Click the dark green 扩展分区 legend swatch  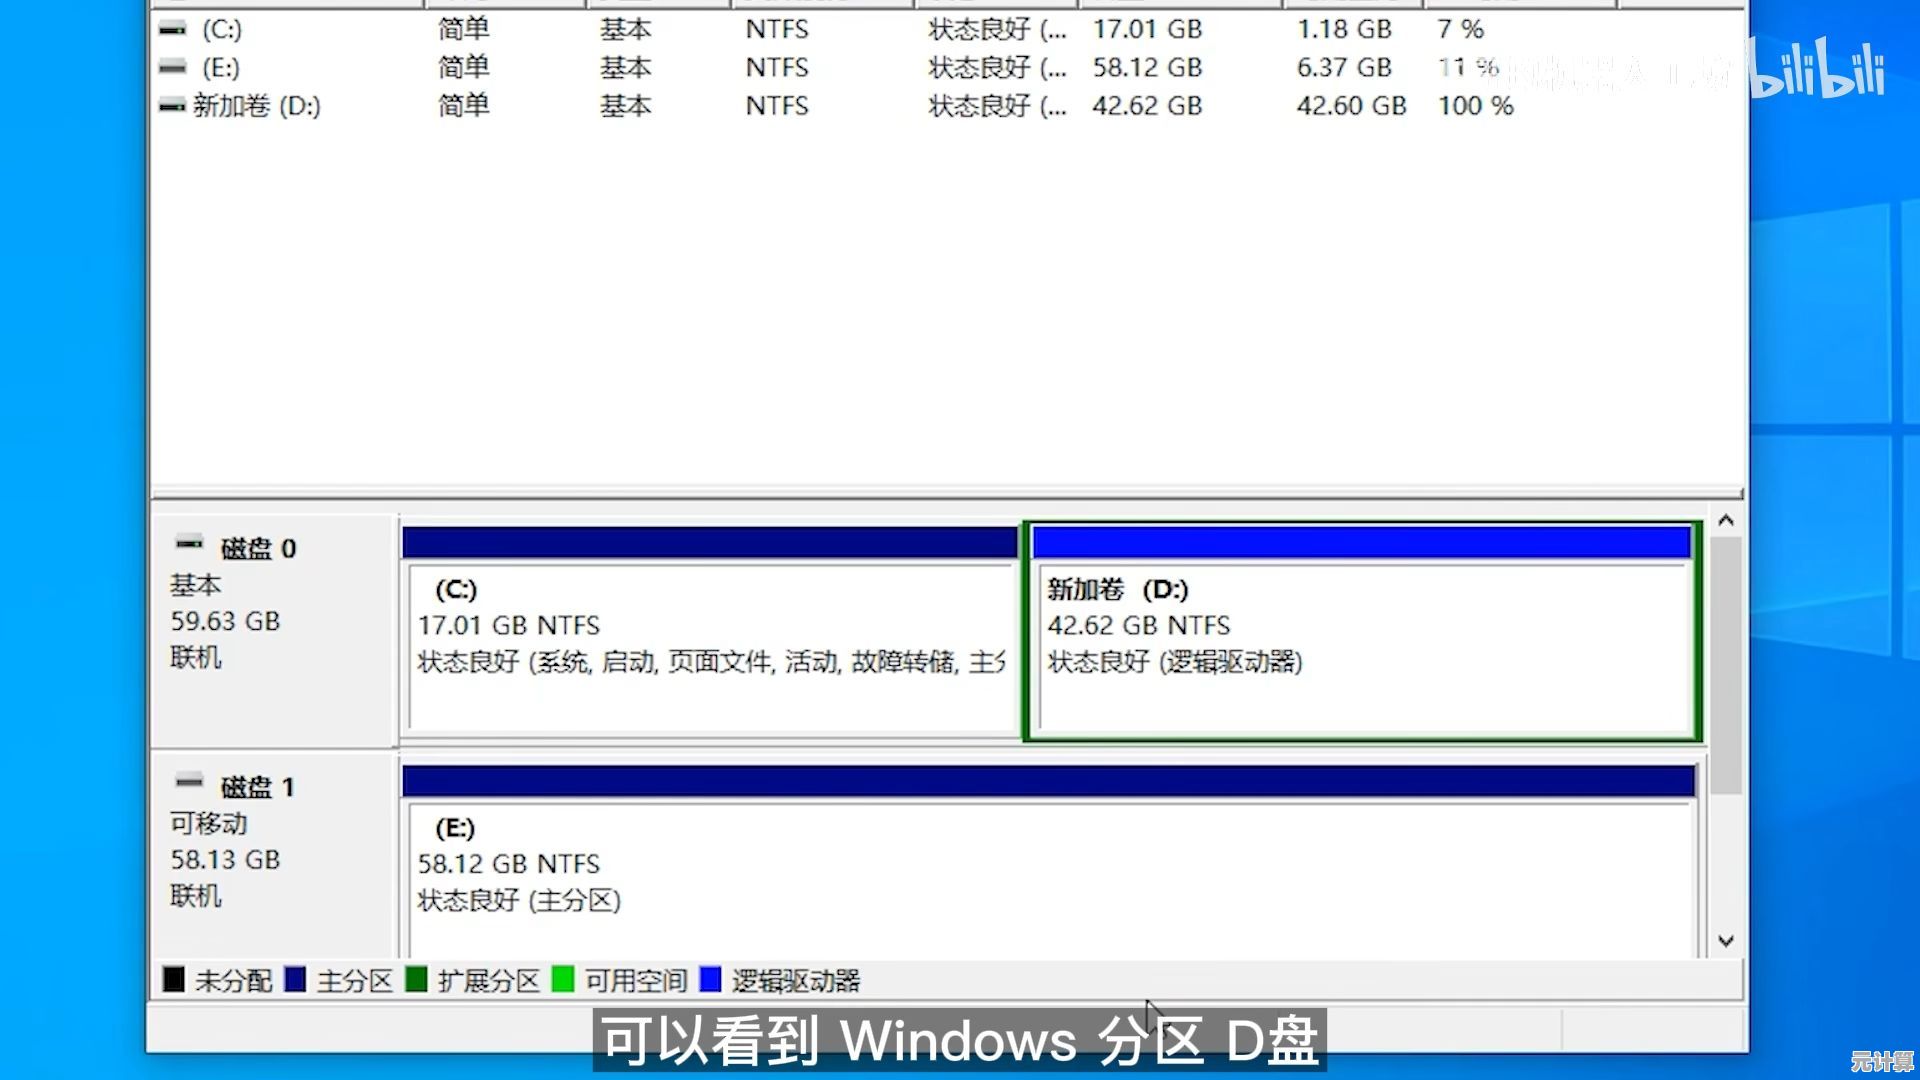click(x=417, y=979)
